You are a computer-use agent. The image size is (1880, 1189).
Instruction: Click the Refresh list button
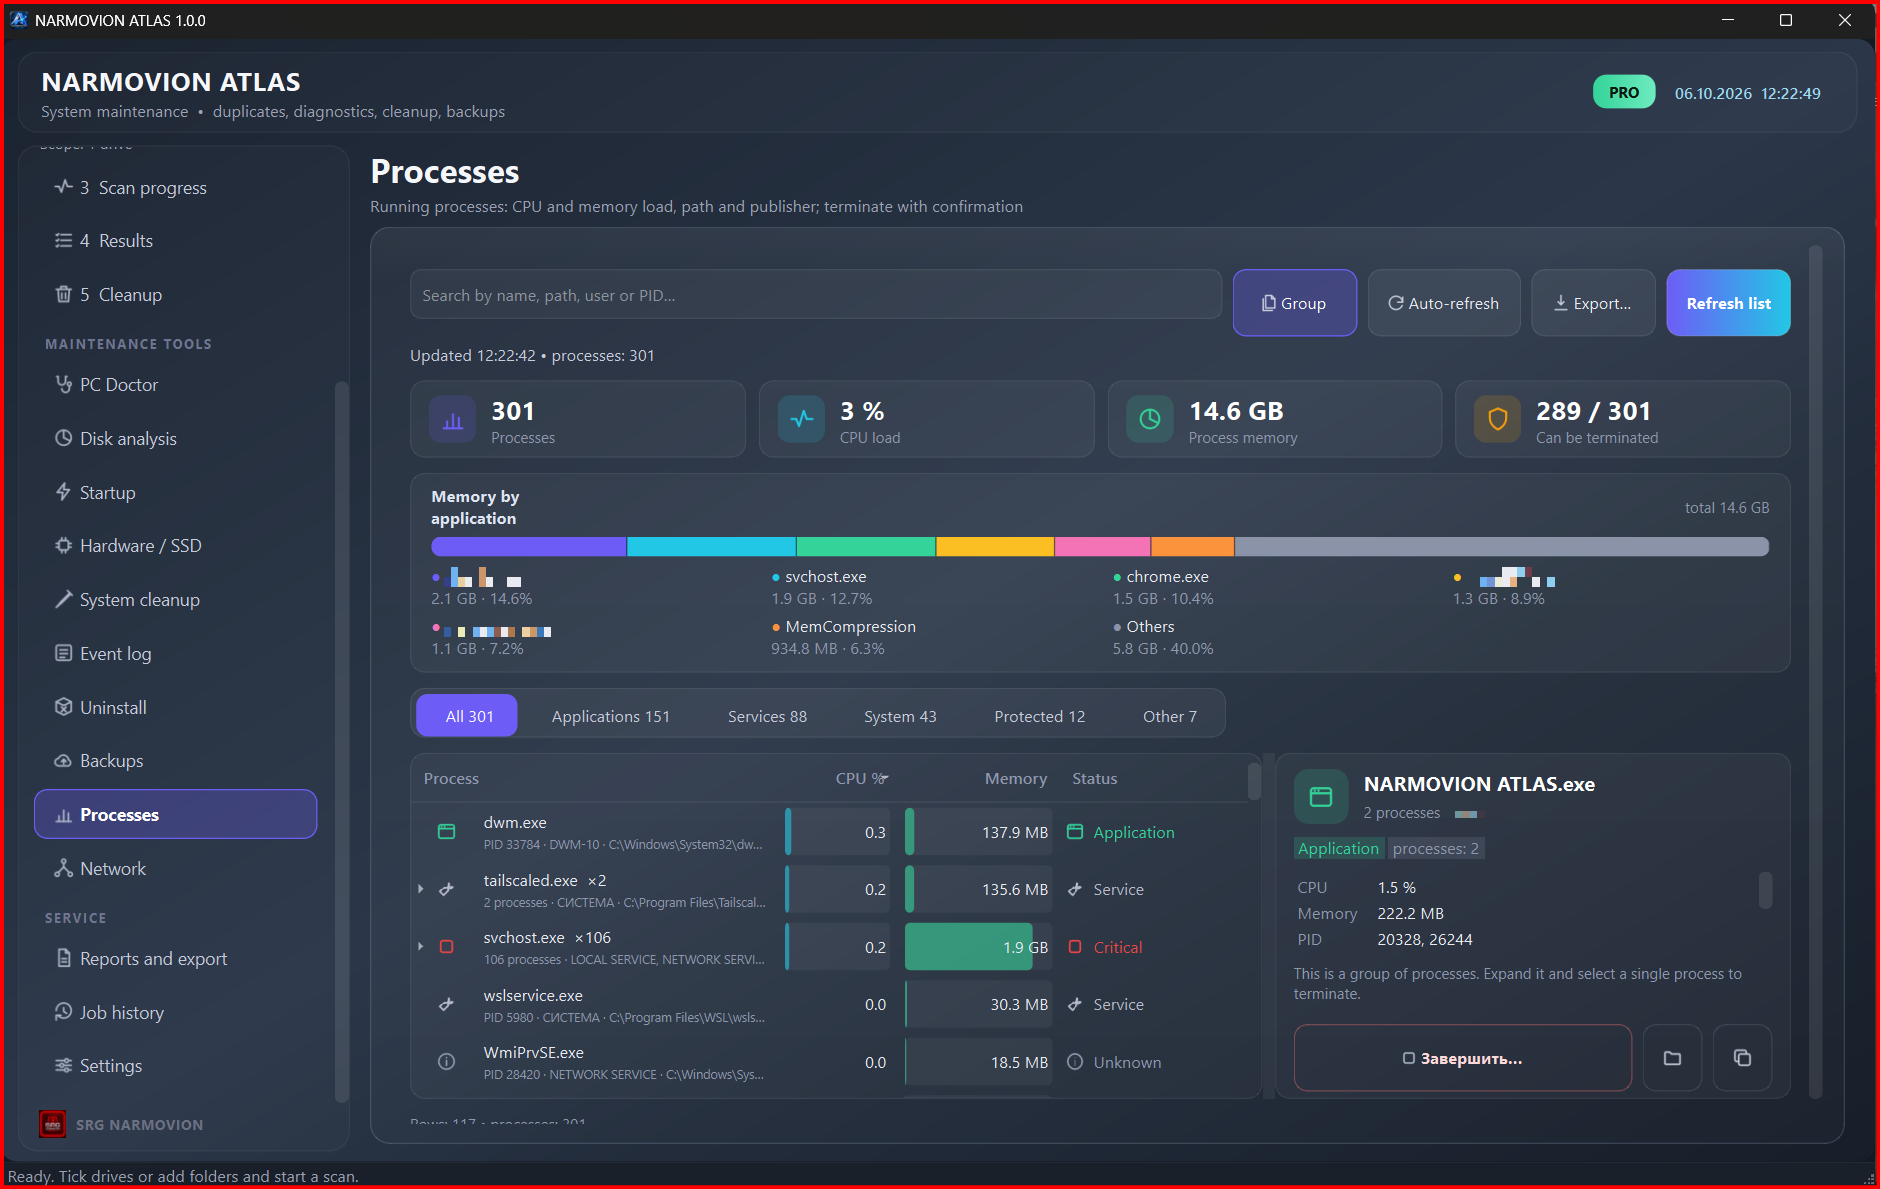1728,303
